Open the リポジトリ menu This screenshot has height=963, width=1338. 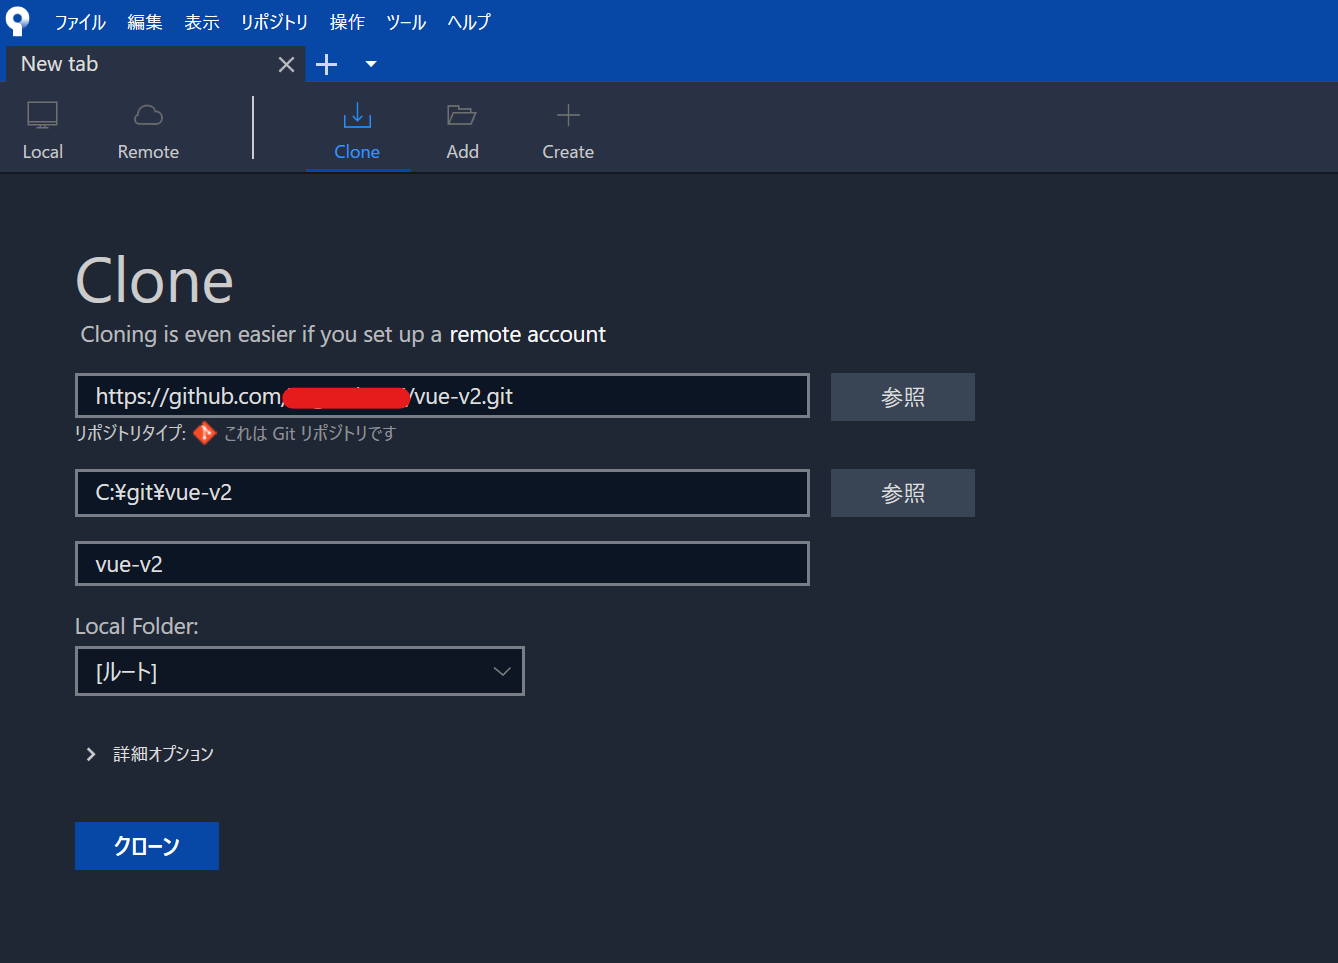(x=274, y=22)
